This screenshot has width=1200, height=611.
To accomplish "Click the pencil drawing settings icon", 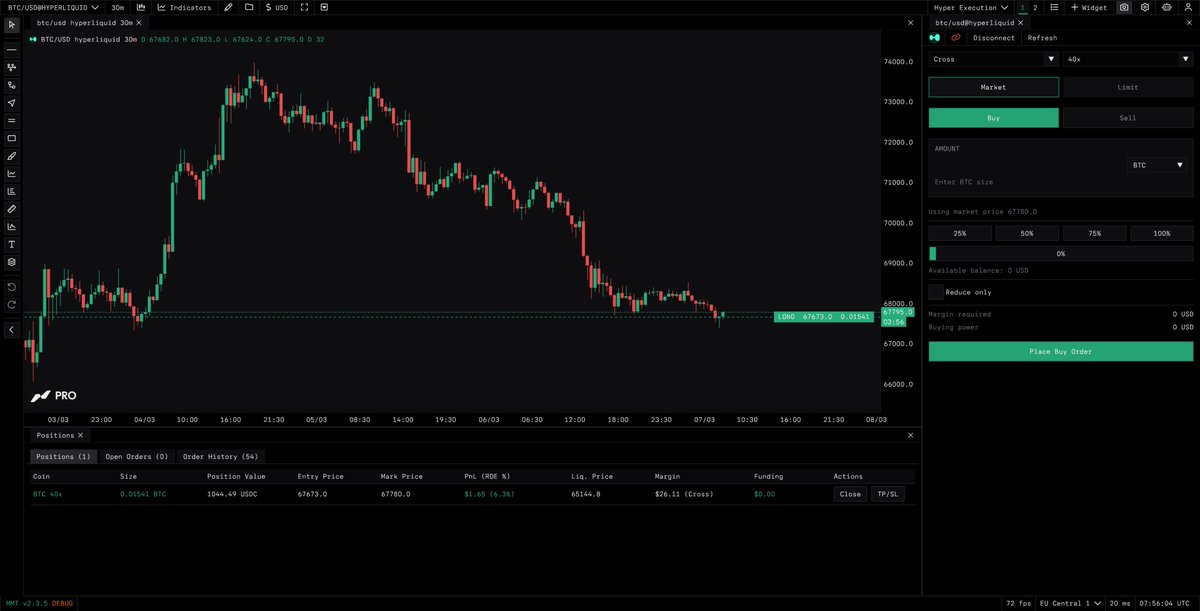I will pos(229,7).
